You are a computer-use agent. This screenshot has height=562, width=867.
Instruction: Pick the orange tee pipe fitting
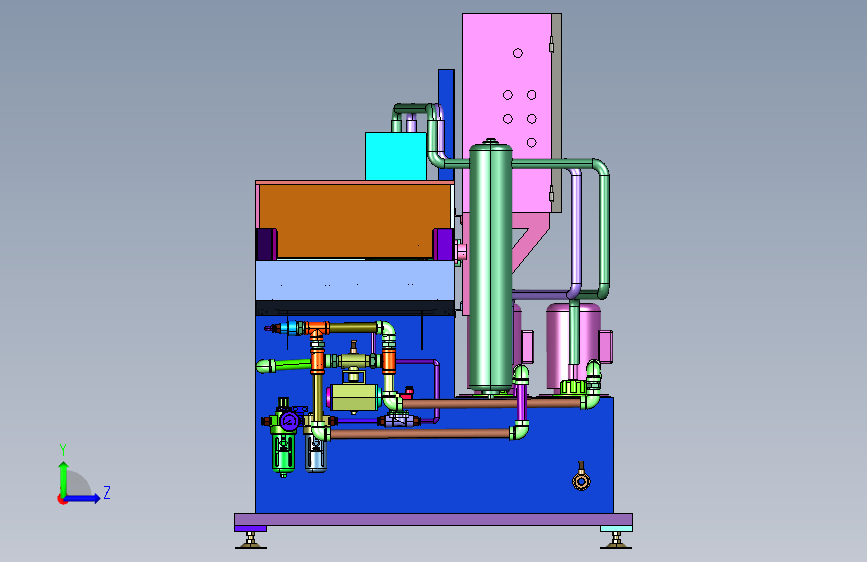coord(317,330)
